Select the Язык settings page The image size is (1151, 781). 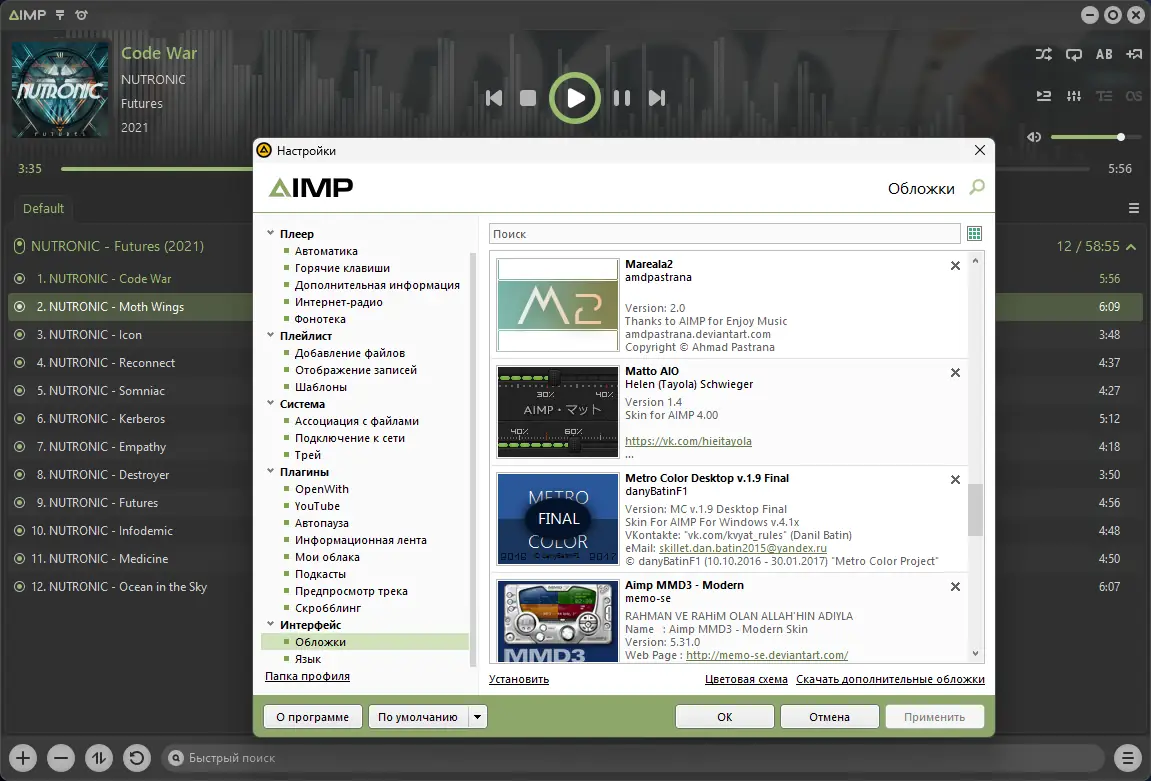308,659
